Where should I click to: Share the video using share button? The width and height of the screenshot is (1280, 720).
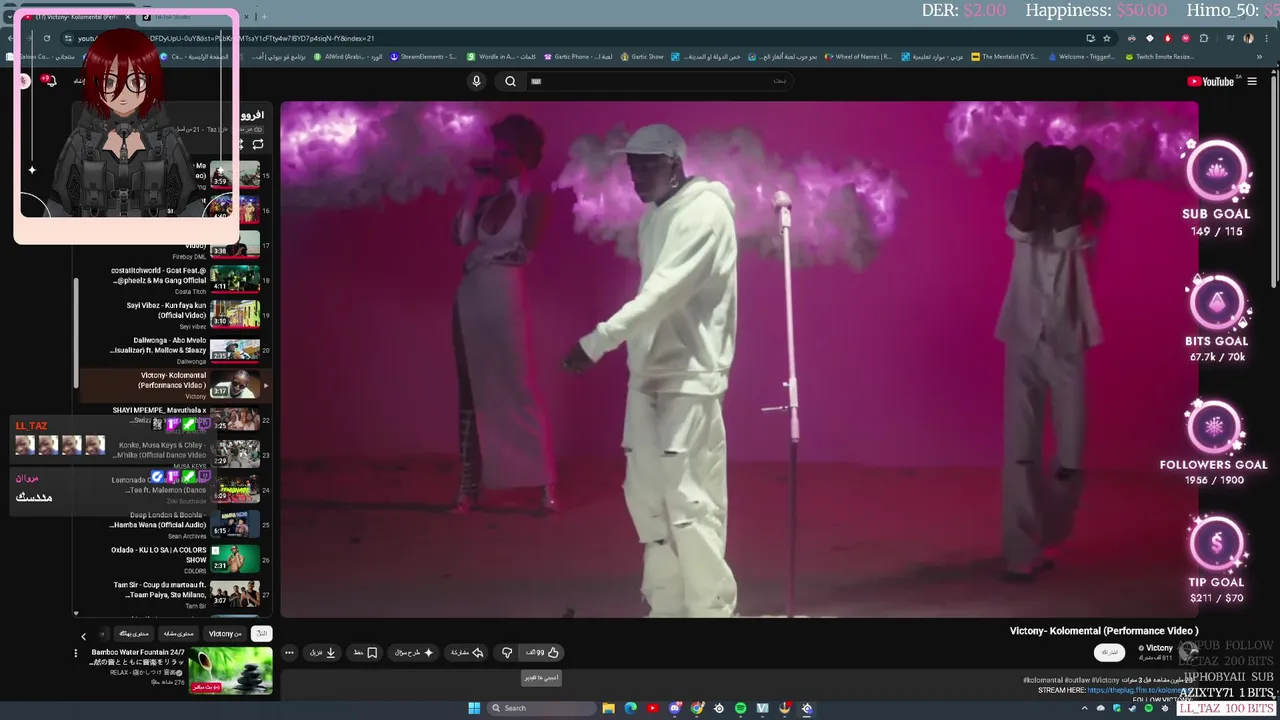pyautogui.click(x=467, y=653)
